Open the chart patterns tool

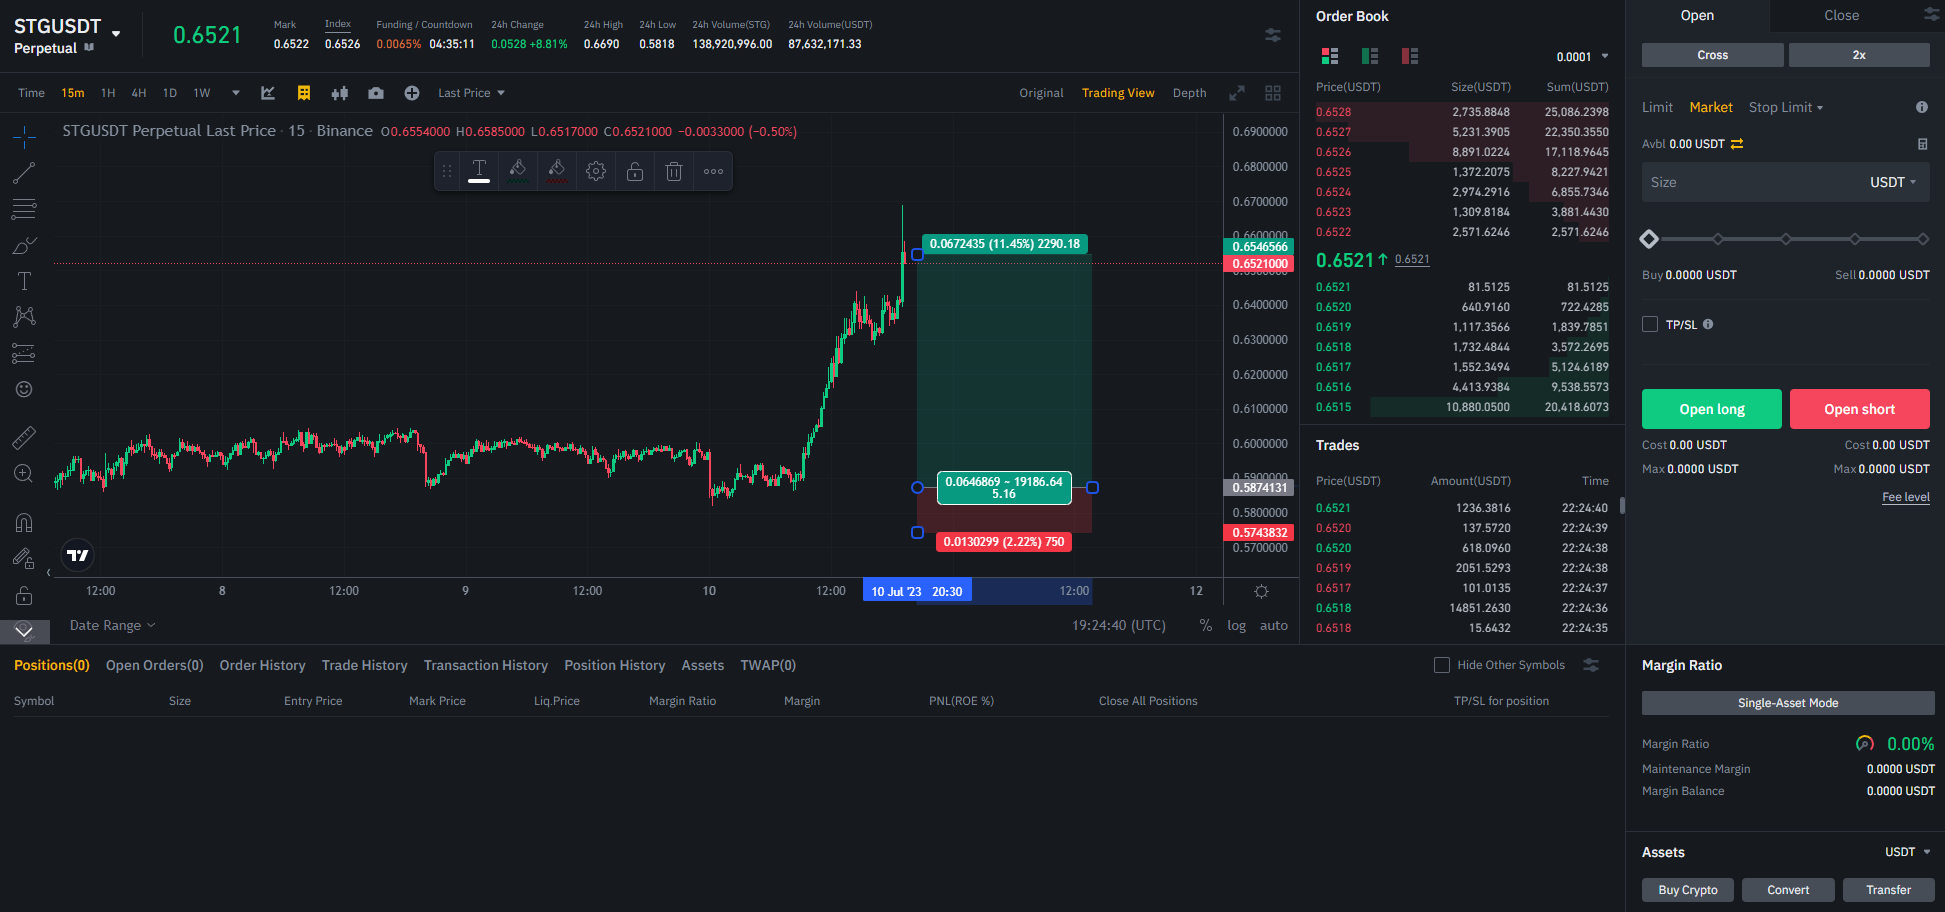pyautogui.click(x=24, y=317)
